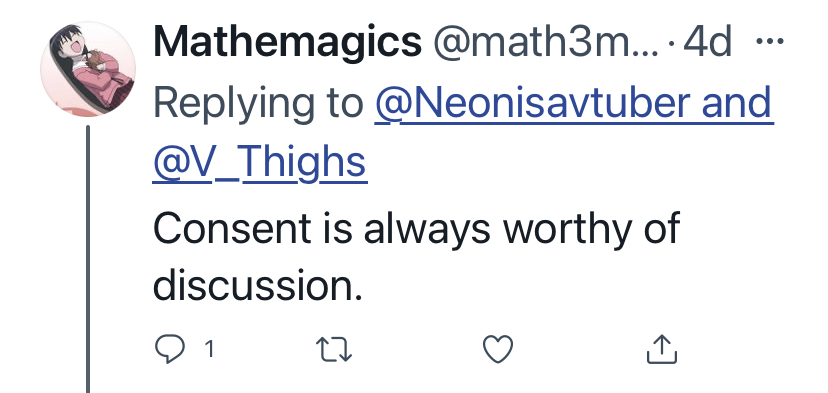The height and width of the screenshot is (393, 828).
Task: Share the tweet using the upload arrow icon
Action: [662, 349]
